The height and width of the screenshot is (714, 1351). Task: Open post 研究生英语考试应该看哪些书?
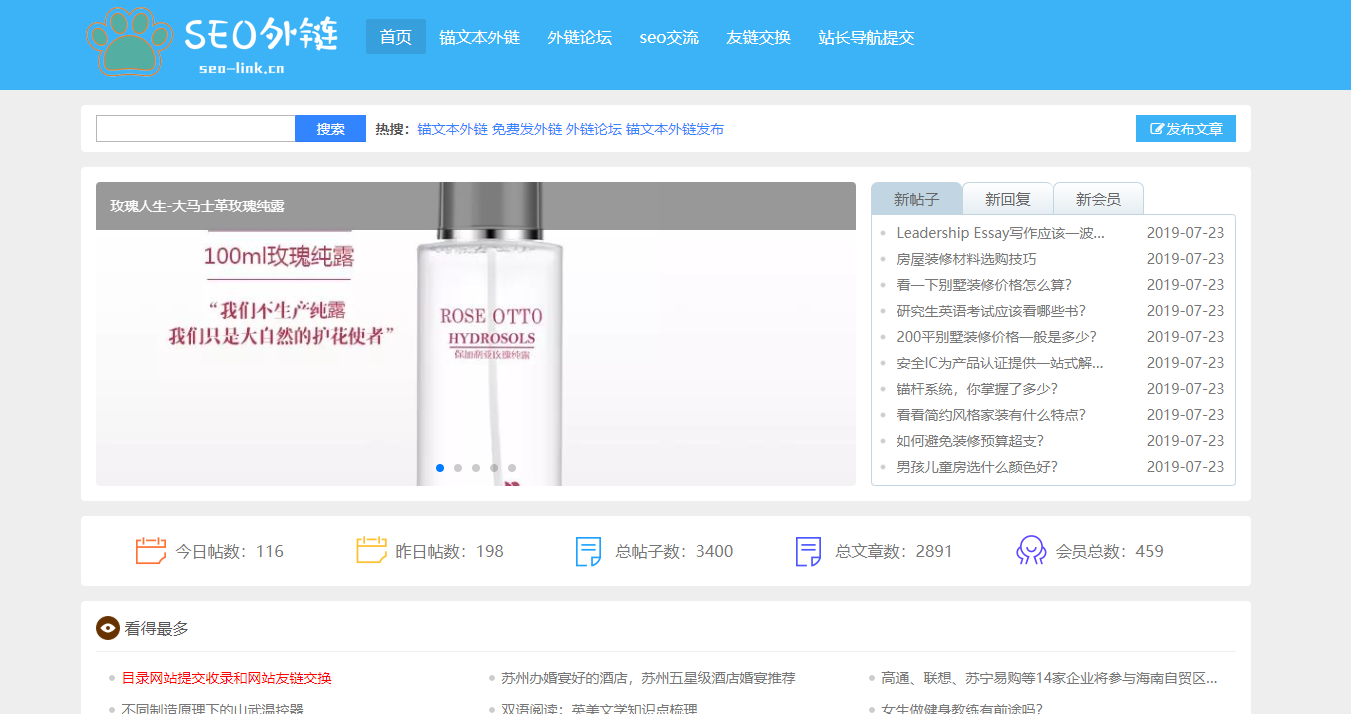pos(991,311)
